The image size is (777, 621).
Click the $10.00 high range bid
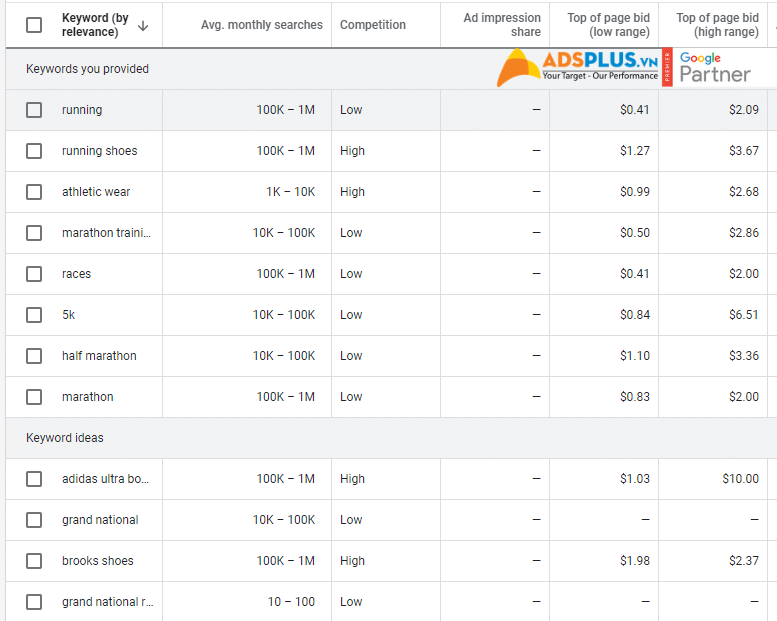pos(740,479)
